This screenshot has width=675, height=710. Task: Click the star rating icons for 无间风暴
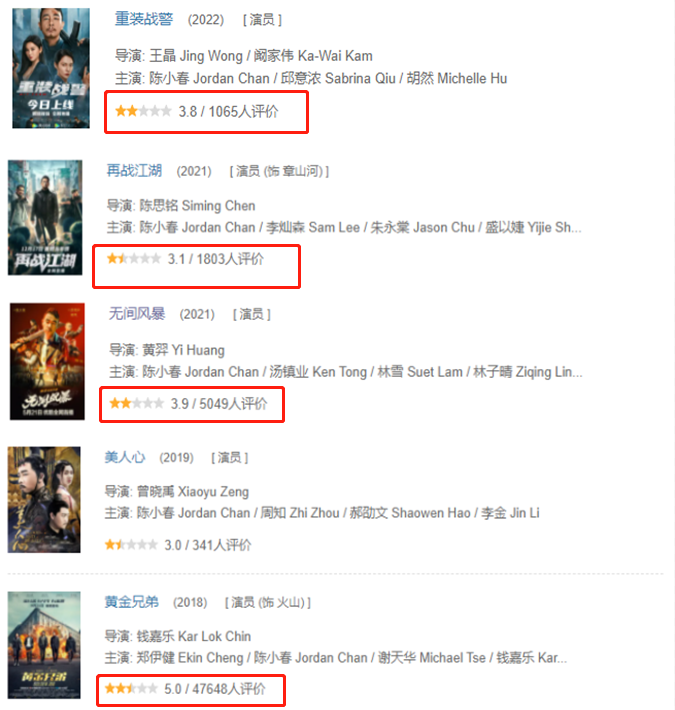(x=136, y=403)
